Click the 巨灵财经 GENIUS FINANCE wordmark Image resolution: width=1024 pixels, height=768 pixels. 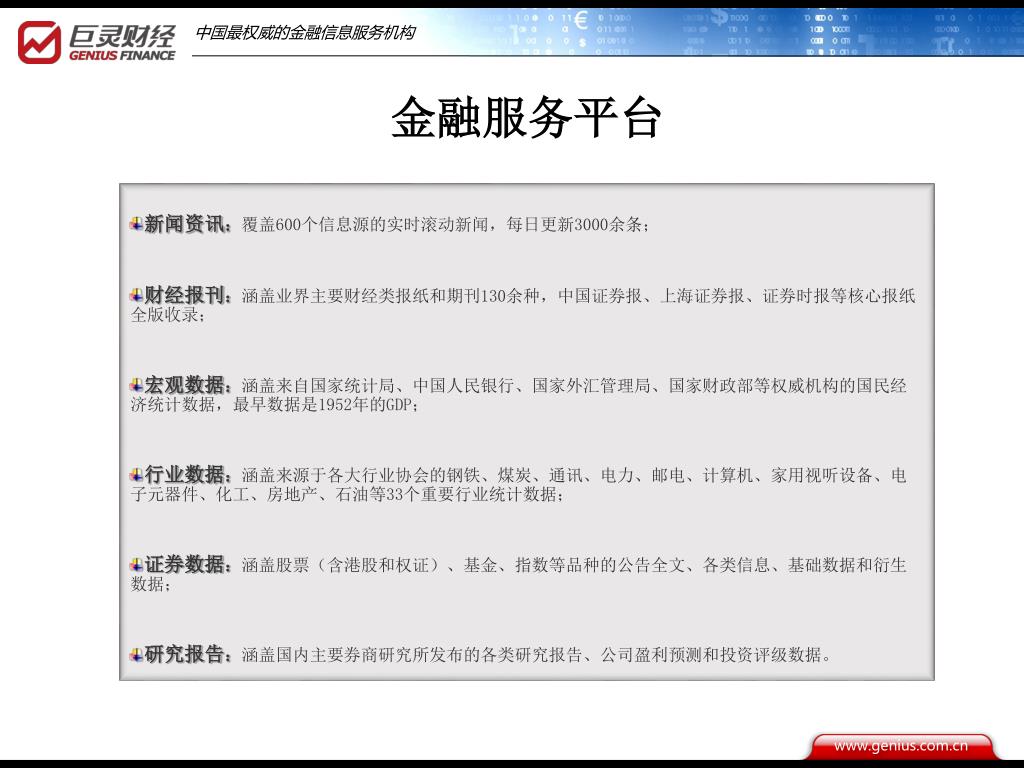click(x=122, y=42)
